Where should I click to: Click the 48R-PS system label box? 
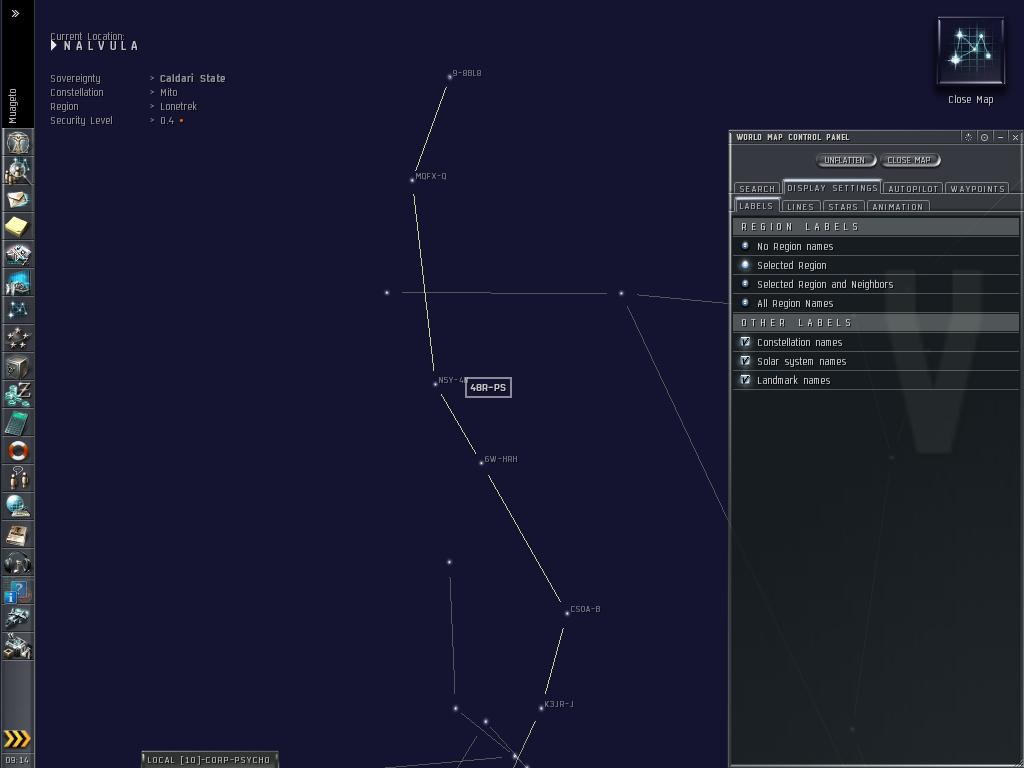point(488,387)
